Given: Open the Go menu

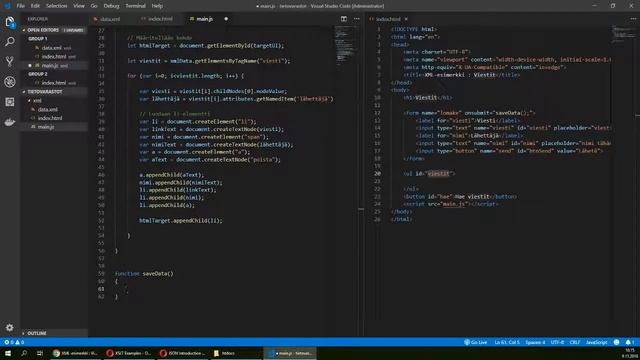Looking at the screenshot, I should tap(94, 6).
